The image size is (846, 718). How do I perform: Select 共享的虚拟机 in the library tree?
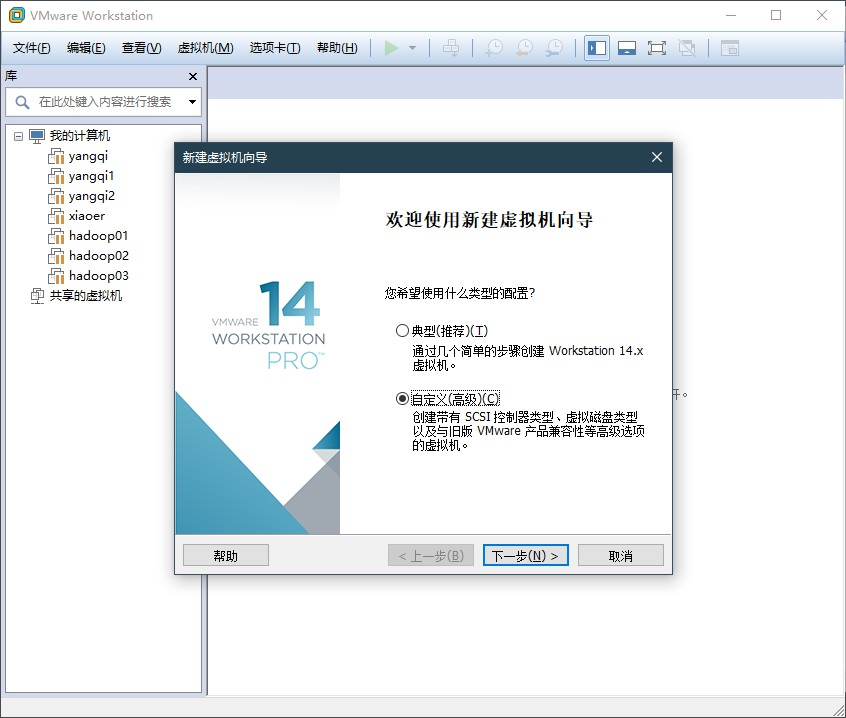86,296
